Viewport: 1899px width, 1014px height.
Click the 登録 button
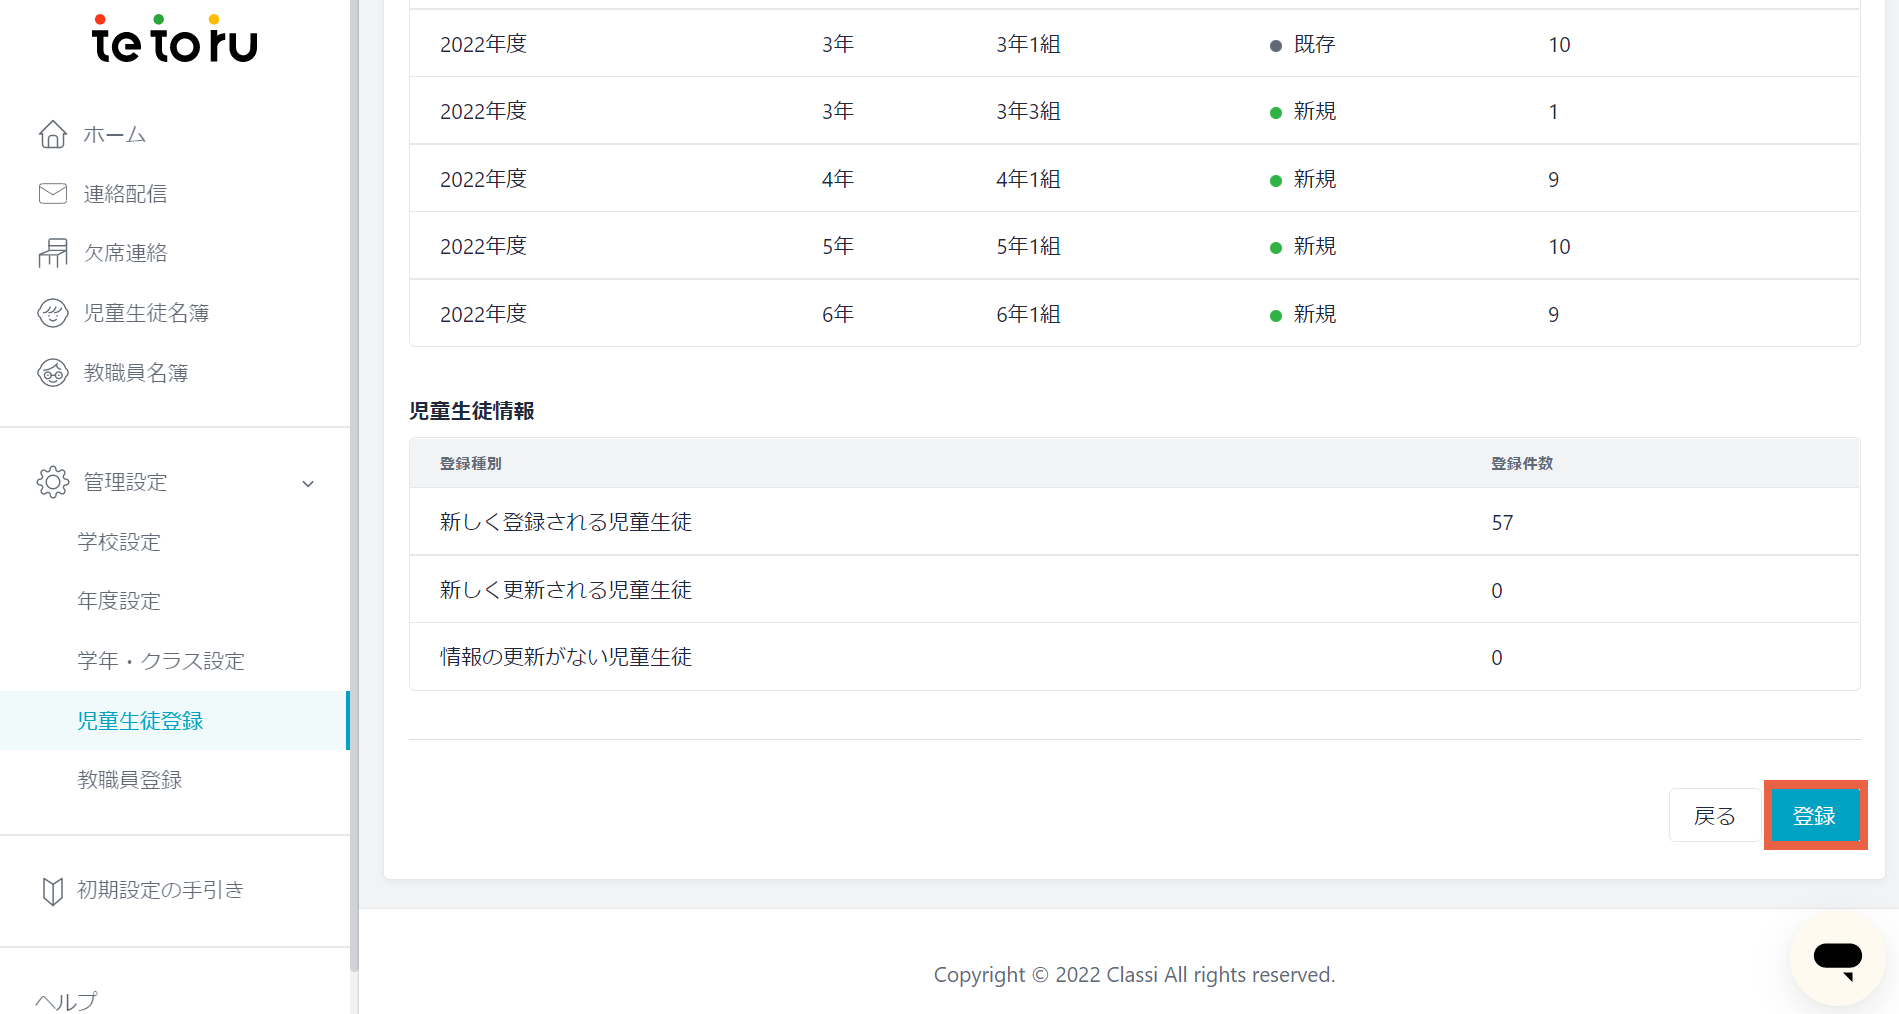tap(1814, 816)
